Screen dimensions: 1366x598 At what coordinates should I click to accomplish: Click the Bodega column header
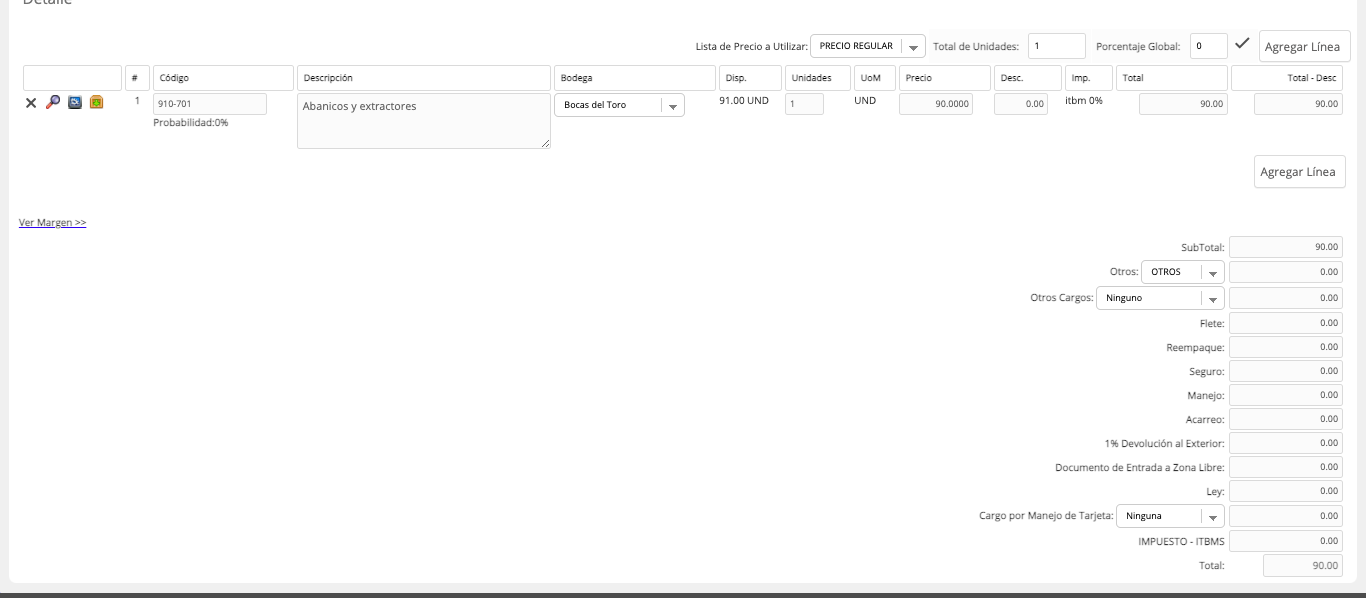point(634,78)
